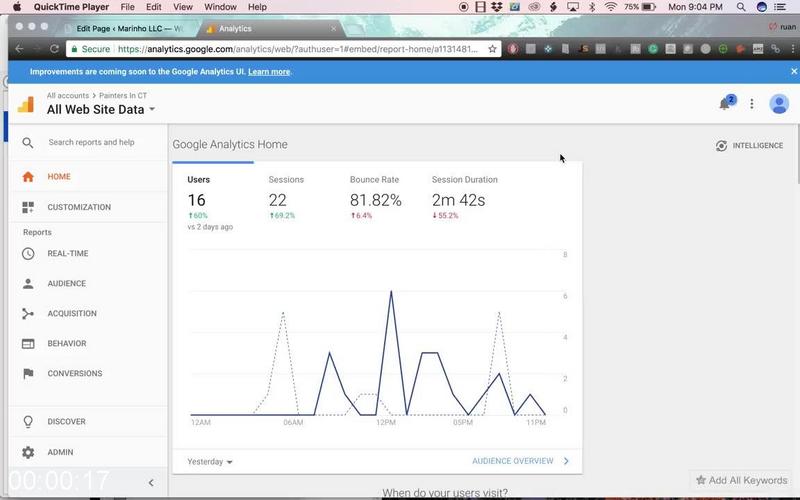Go back with browser back arrow

[x=19, y=49]
